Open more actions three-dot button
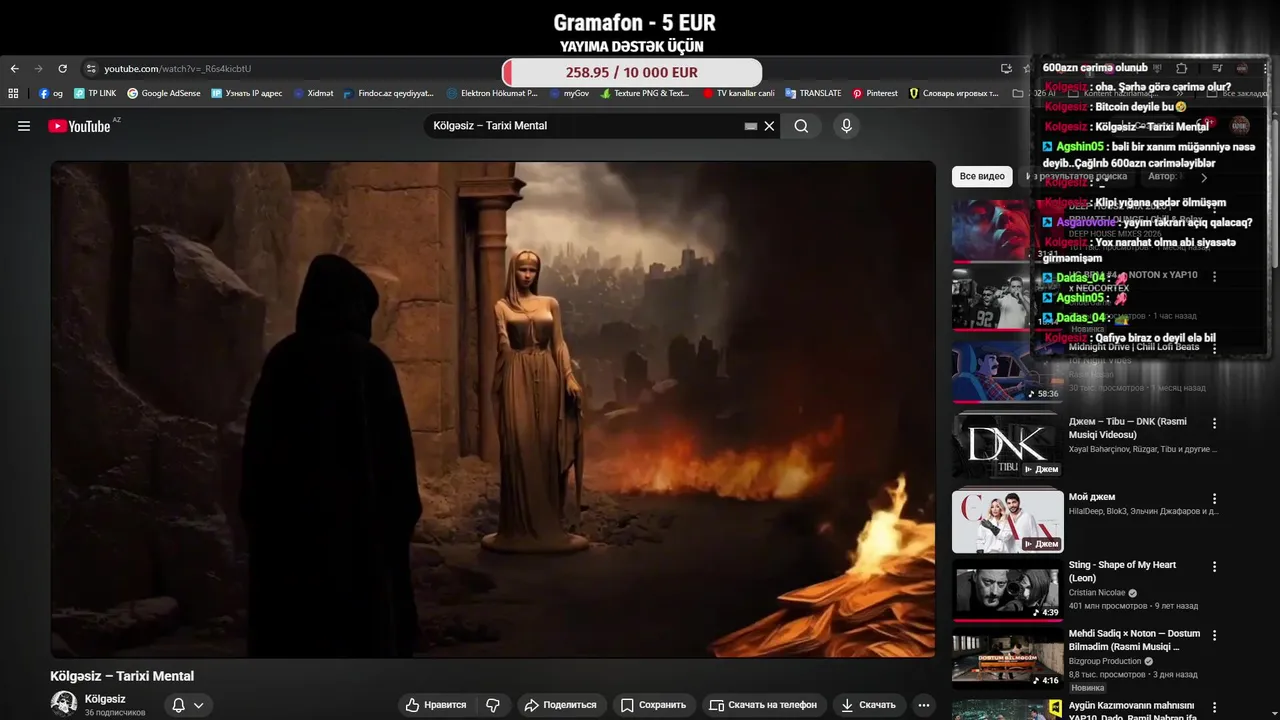This screenshot has width=1280, height=720. point(924,705)
